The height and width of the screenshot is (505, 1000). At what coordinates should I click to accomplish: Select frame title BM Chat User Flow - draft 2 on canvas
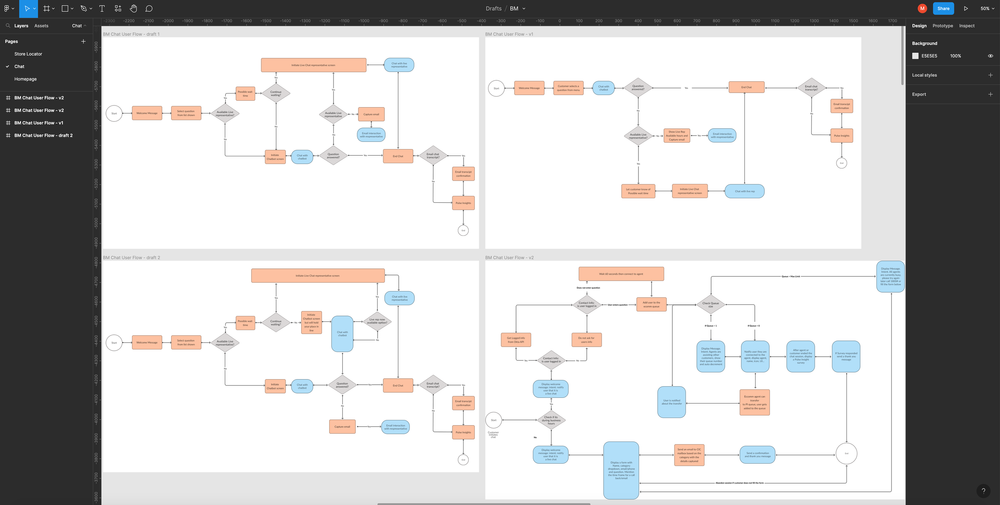[131, 258]
